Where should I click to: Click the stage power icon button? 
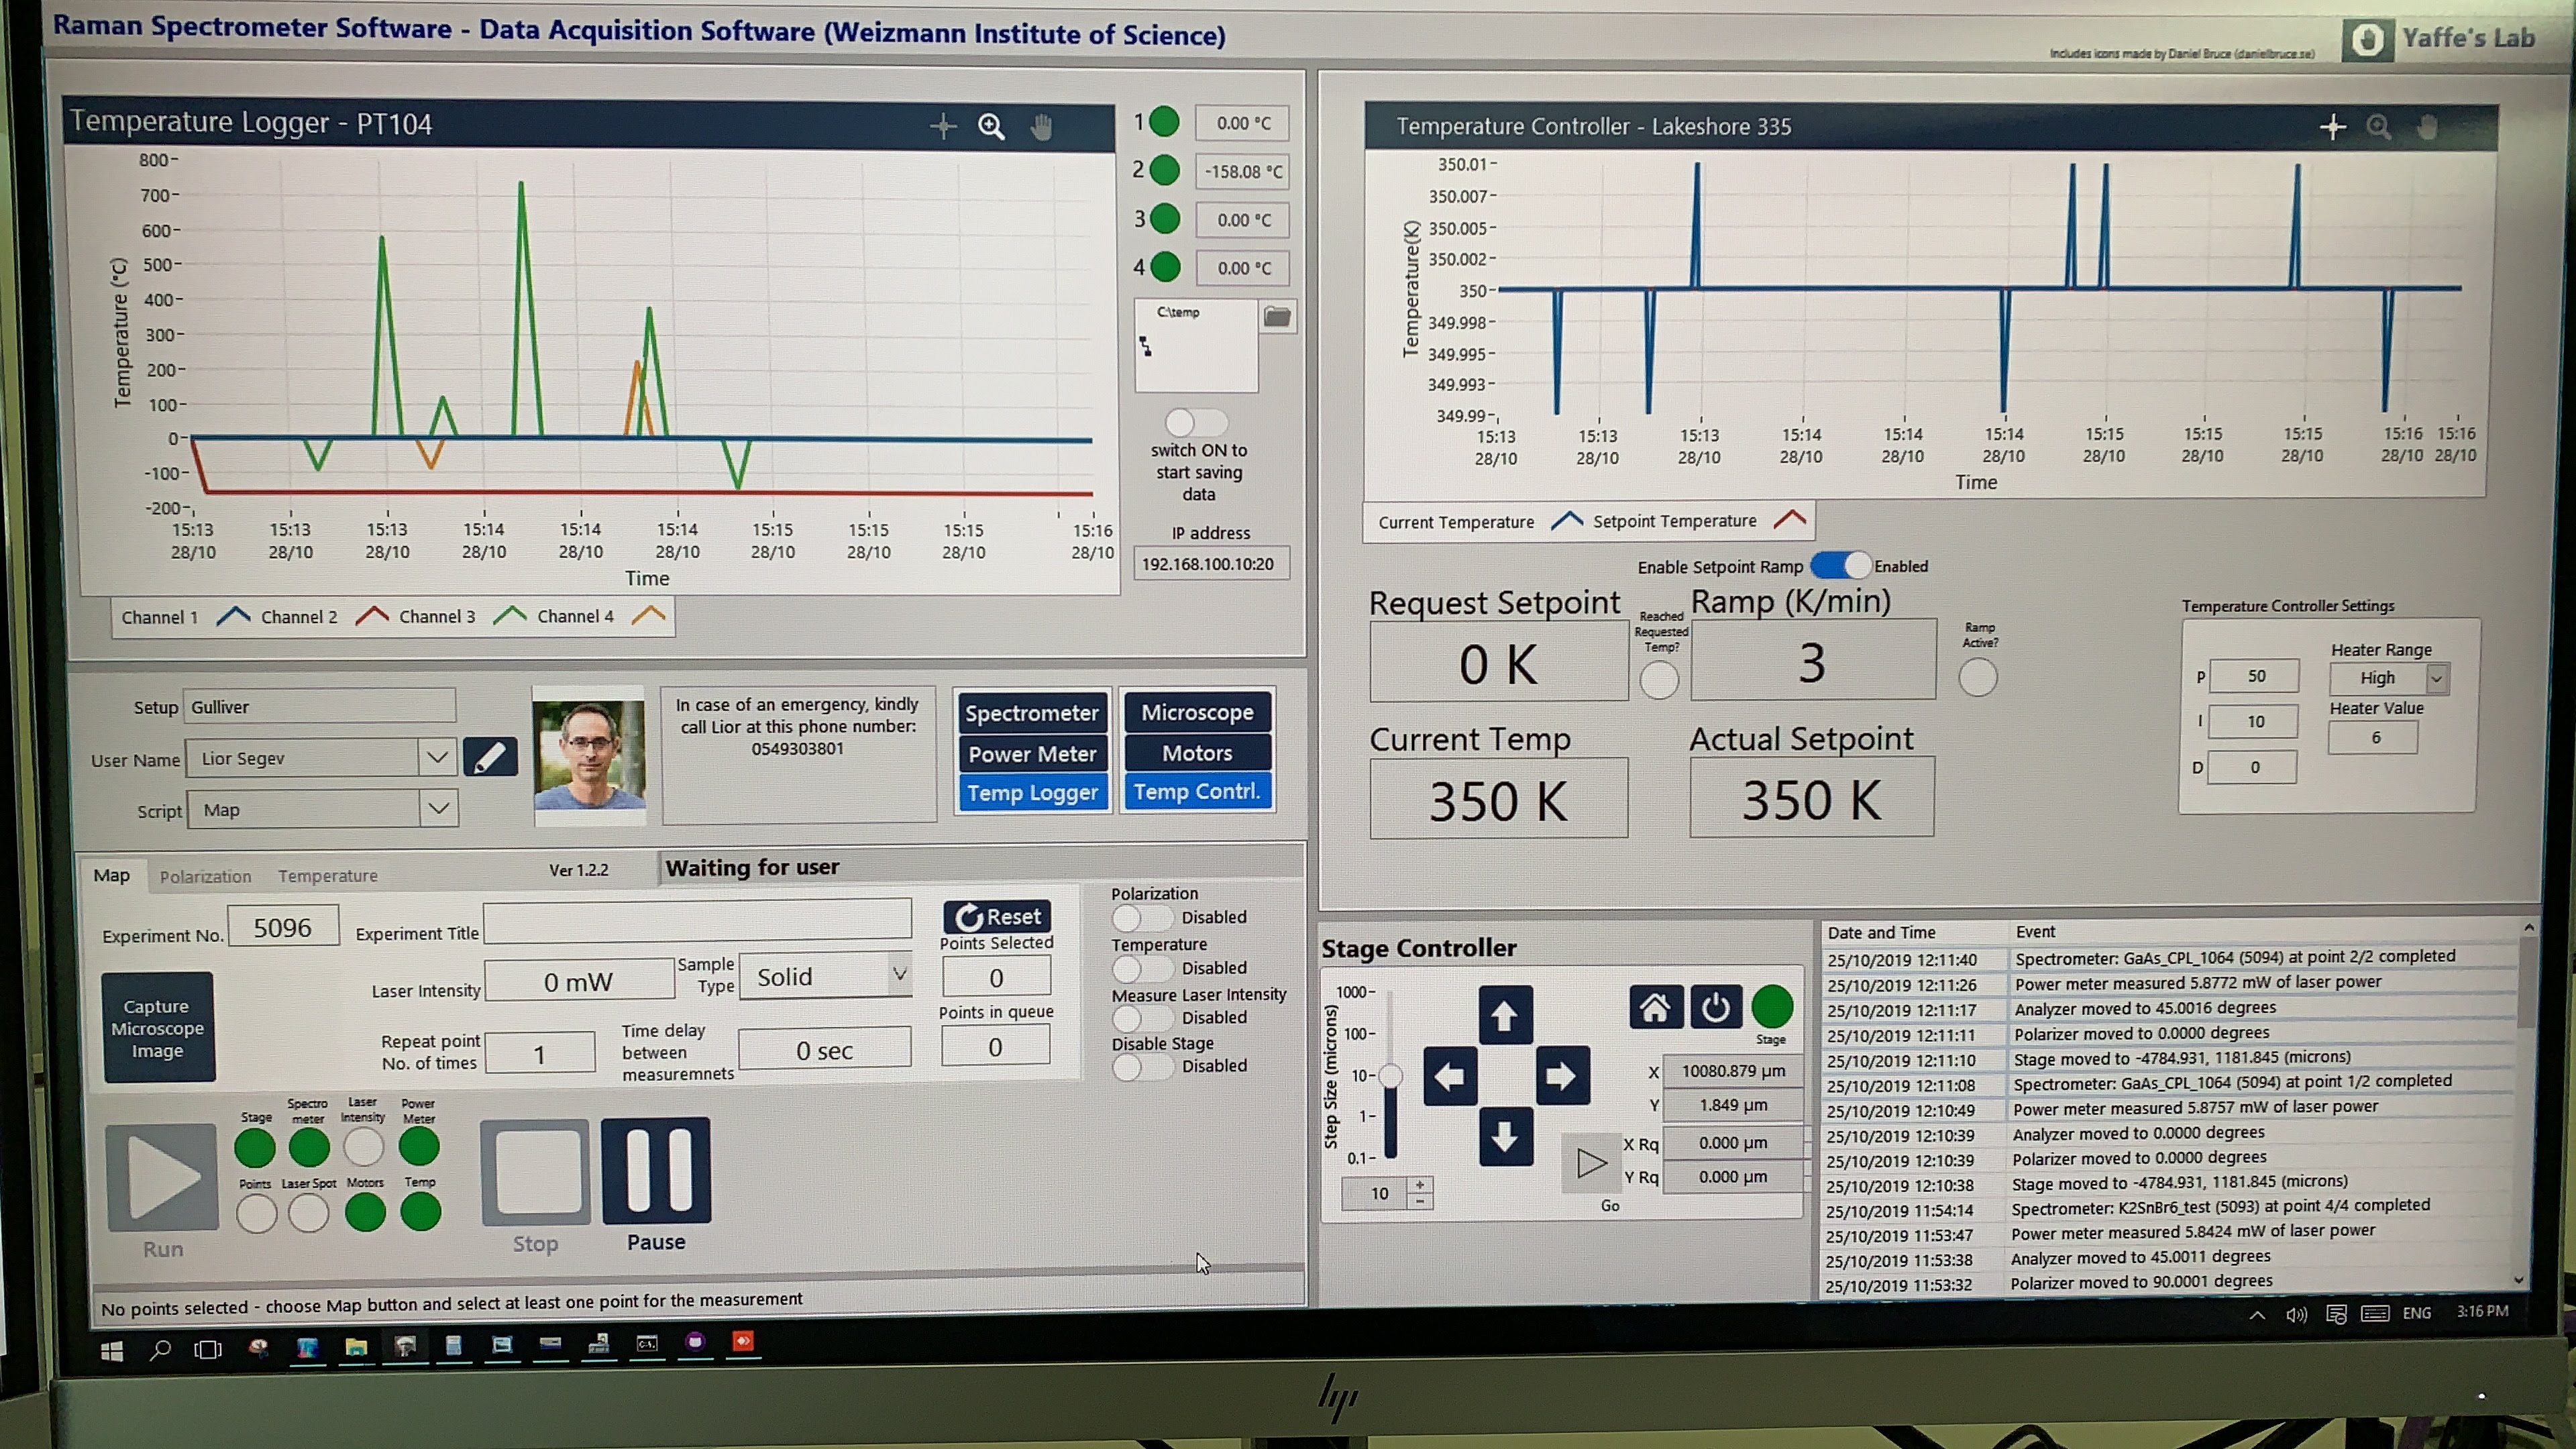[x=1715, y=1007]
